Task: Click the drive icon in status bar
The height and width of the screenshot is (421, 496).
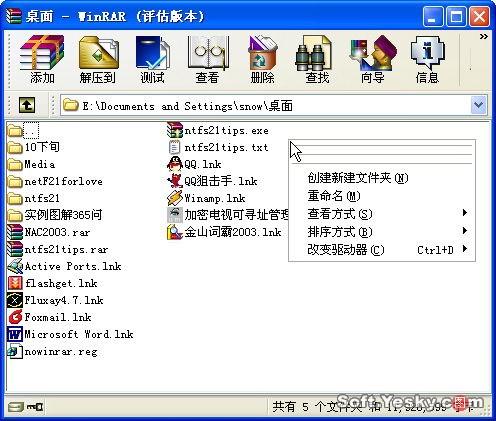Action: click(x=16, y=406)
